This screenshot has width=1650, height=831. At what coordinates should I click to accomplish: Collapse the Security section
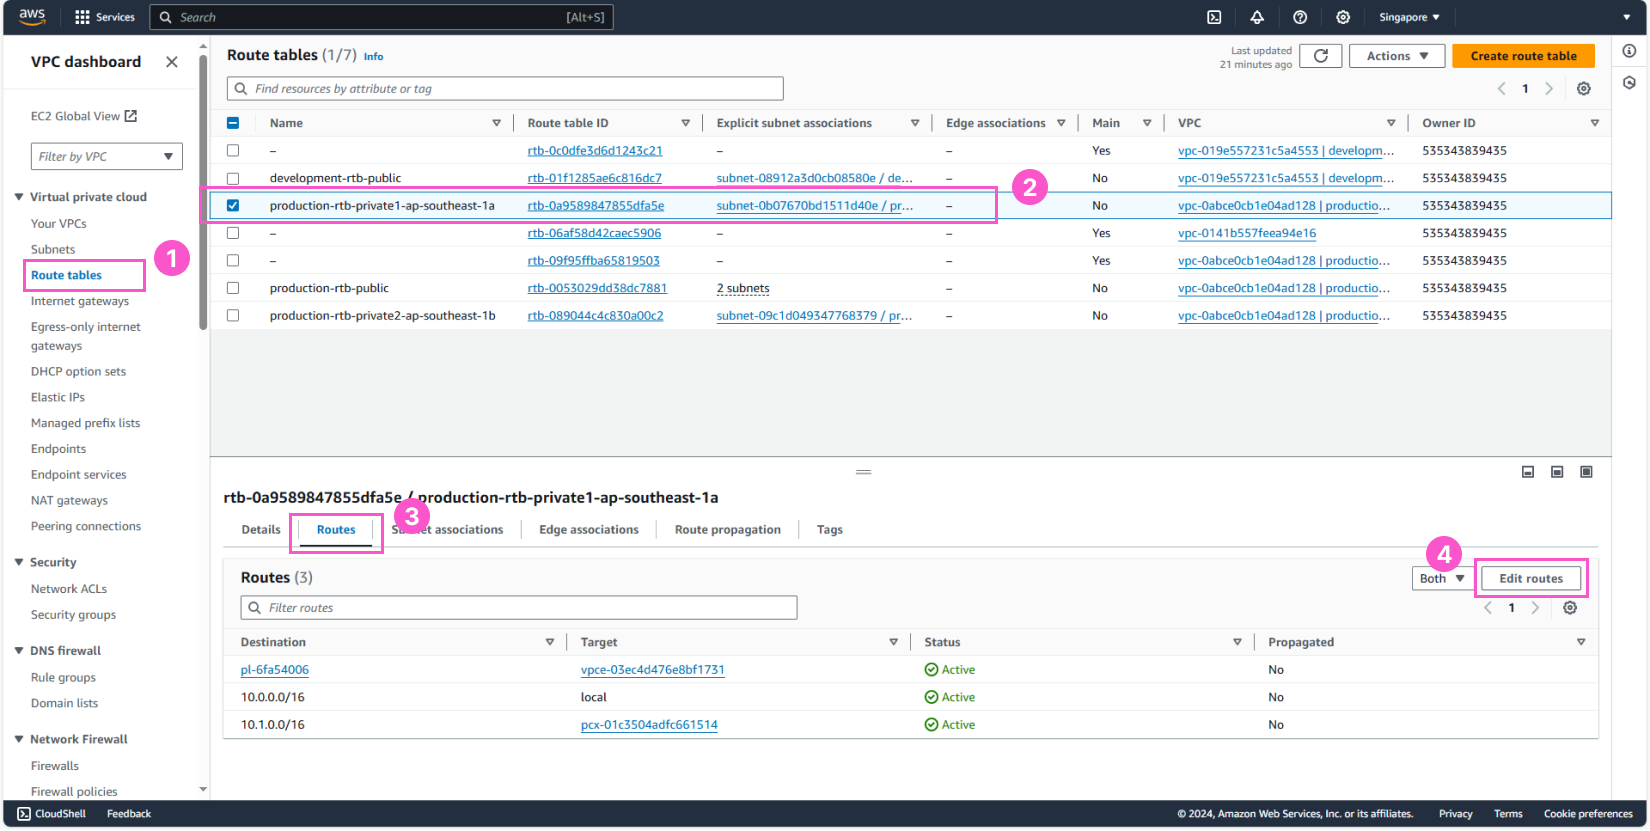(x=19, y=562)
